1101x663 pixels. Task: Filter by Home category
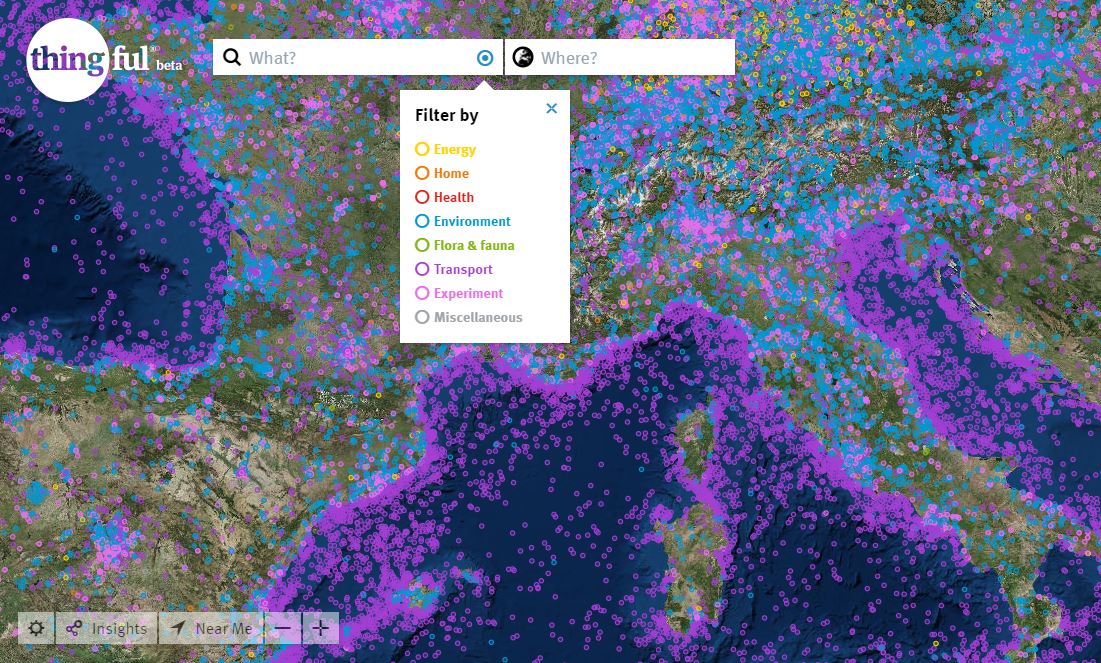coord(451,173)
